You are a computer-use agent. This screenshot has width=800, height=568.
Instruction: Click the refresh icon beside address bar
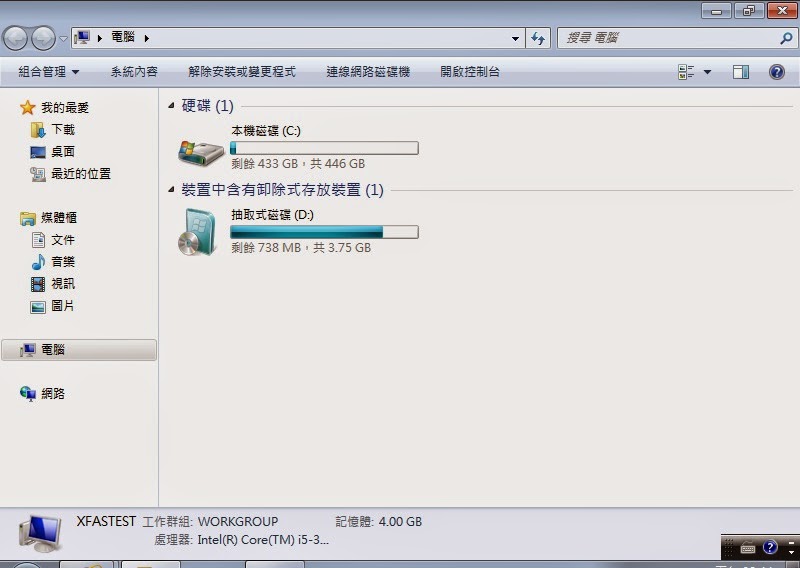pyautogui.click(x=538, y=38)
